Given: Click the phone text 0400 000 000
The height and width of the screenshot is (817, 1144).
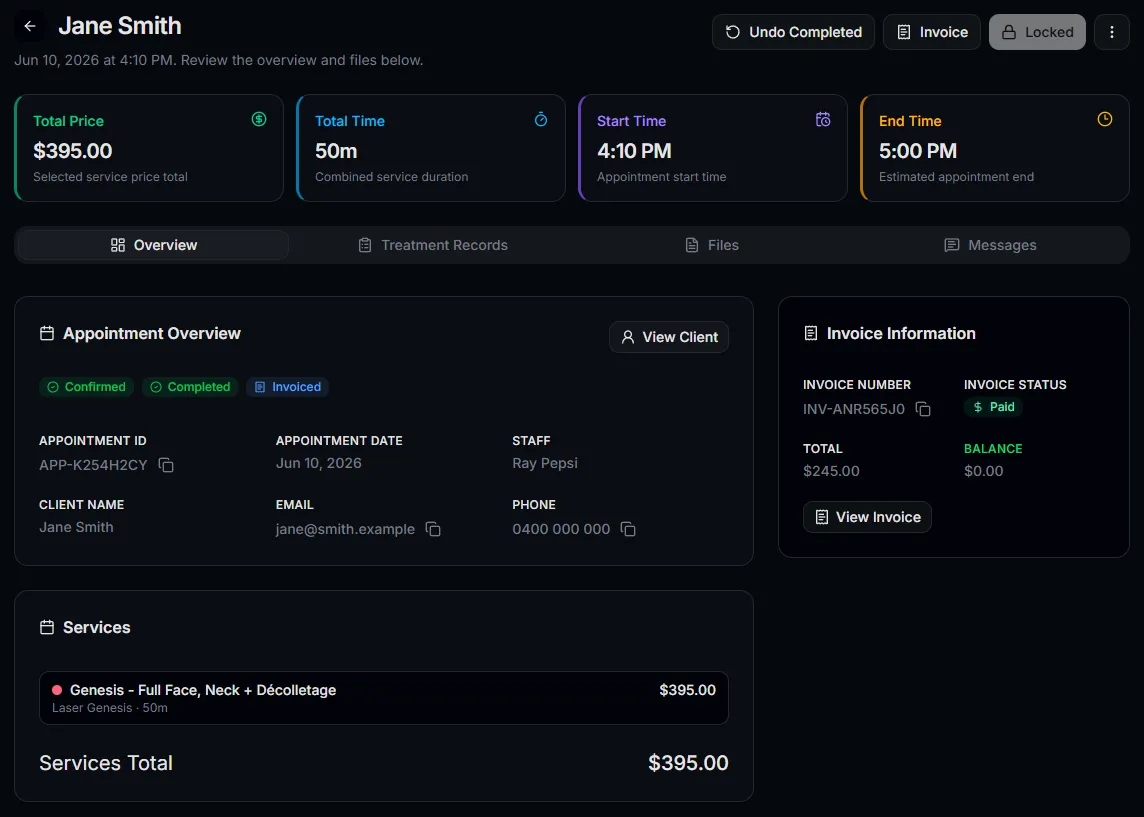Looking at the screenshot, I should tap(561, 529).
